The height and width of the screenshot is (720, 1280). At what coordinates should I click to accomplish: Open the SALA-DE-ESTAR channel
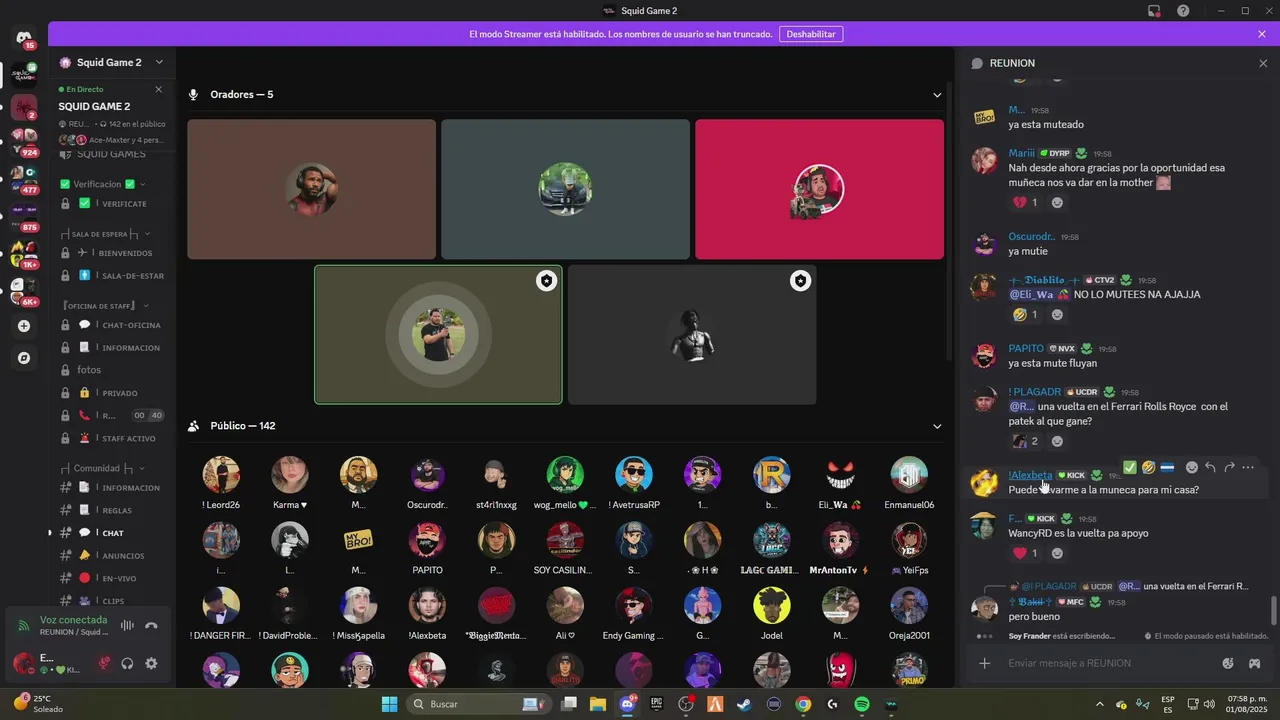click(112, 276)
